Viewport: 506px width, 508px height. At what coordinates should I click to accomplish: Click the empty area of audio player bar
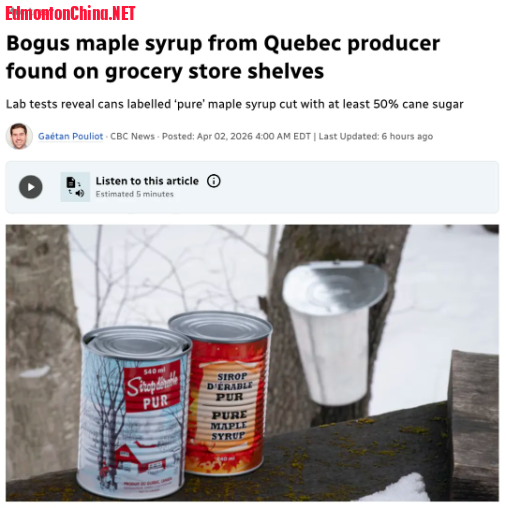tap(360, 187)
